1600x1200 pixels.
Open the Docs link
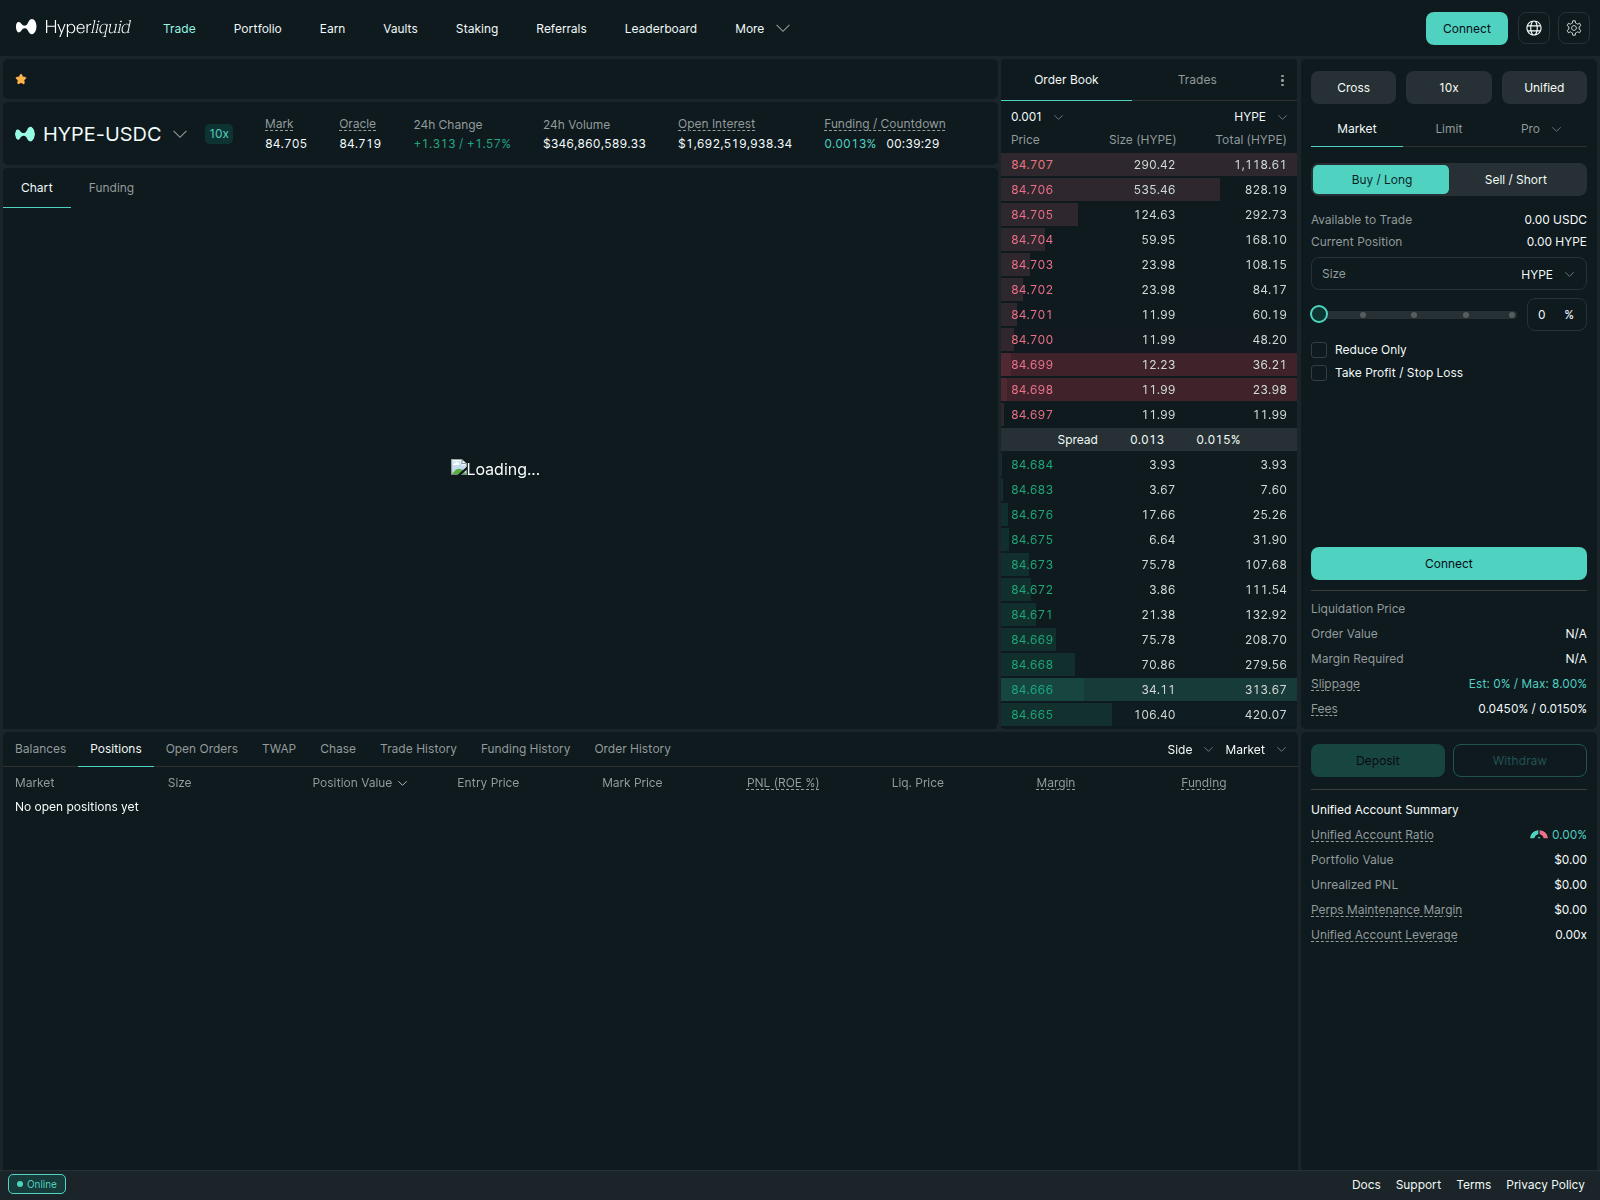pyautogui.click(x=1366, y=1185)
